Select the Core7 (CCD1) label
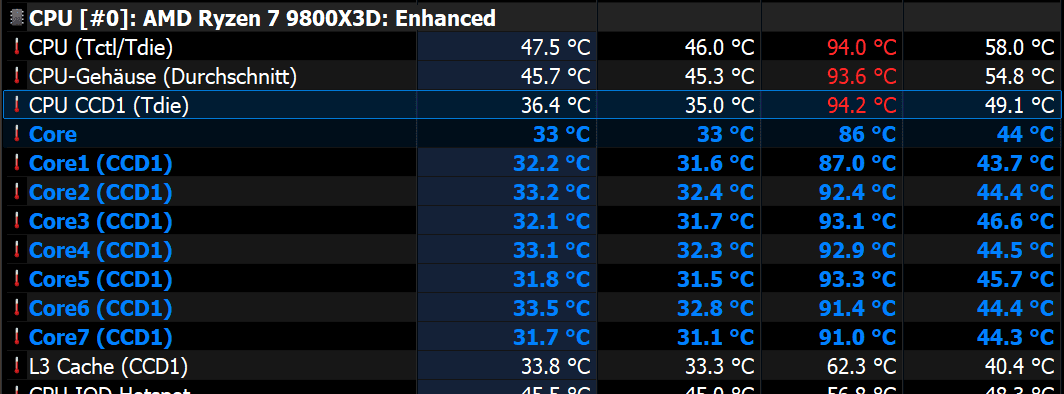Viewport: 1064px width, 394px height. click(100, 338)
